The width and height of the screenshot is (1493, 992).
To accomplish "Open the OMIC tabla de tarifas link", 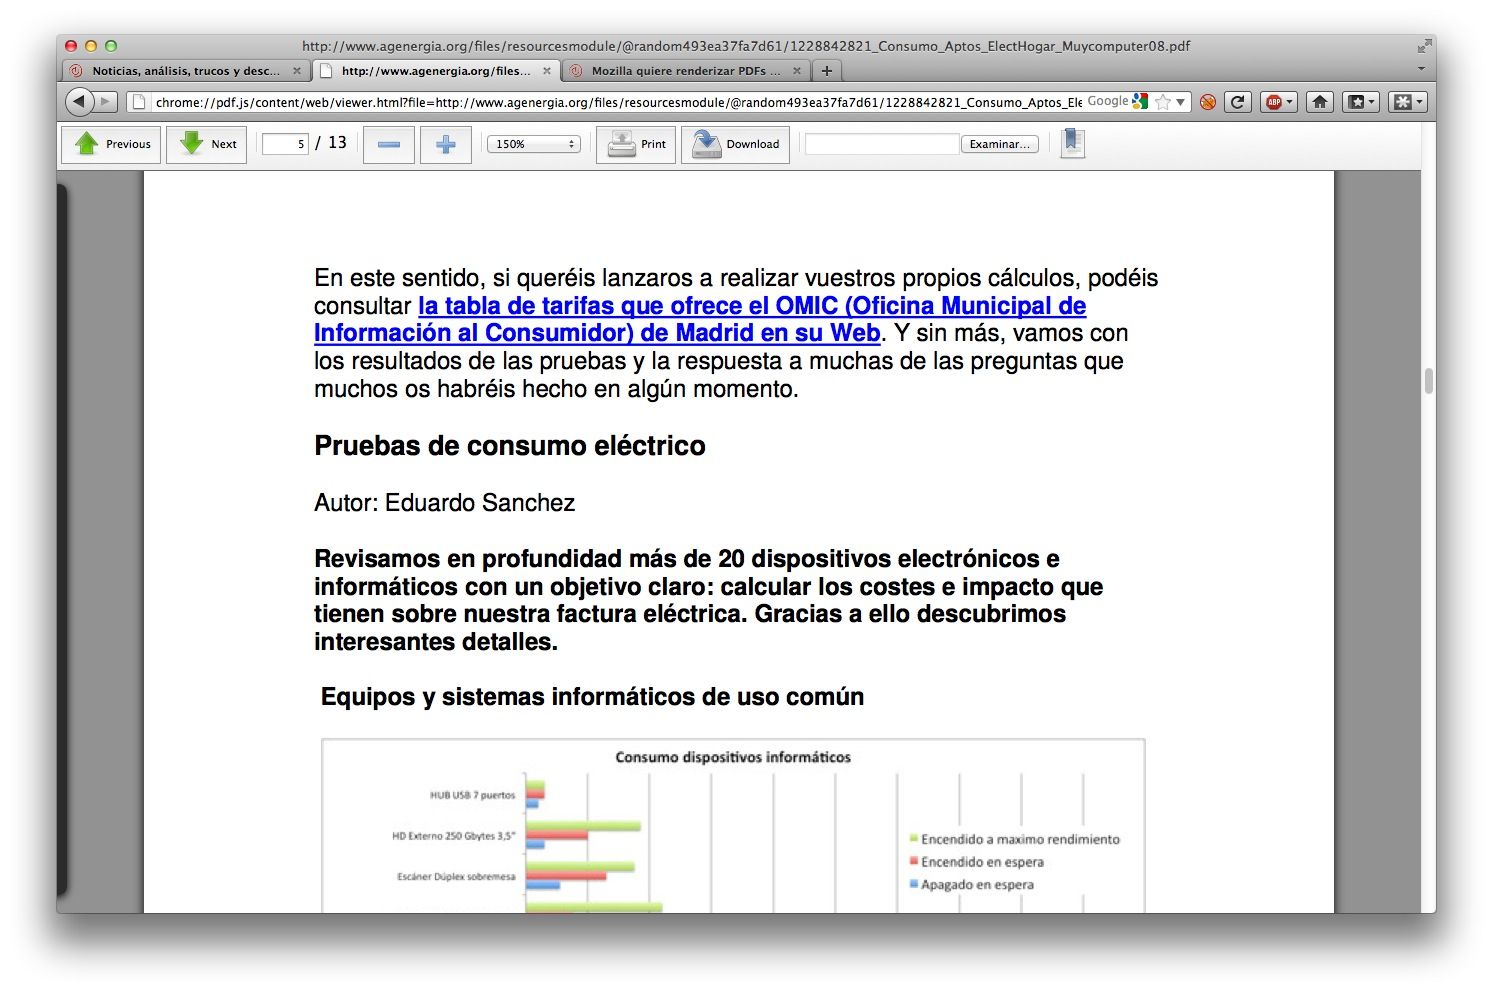I will coord(751,306).
